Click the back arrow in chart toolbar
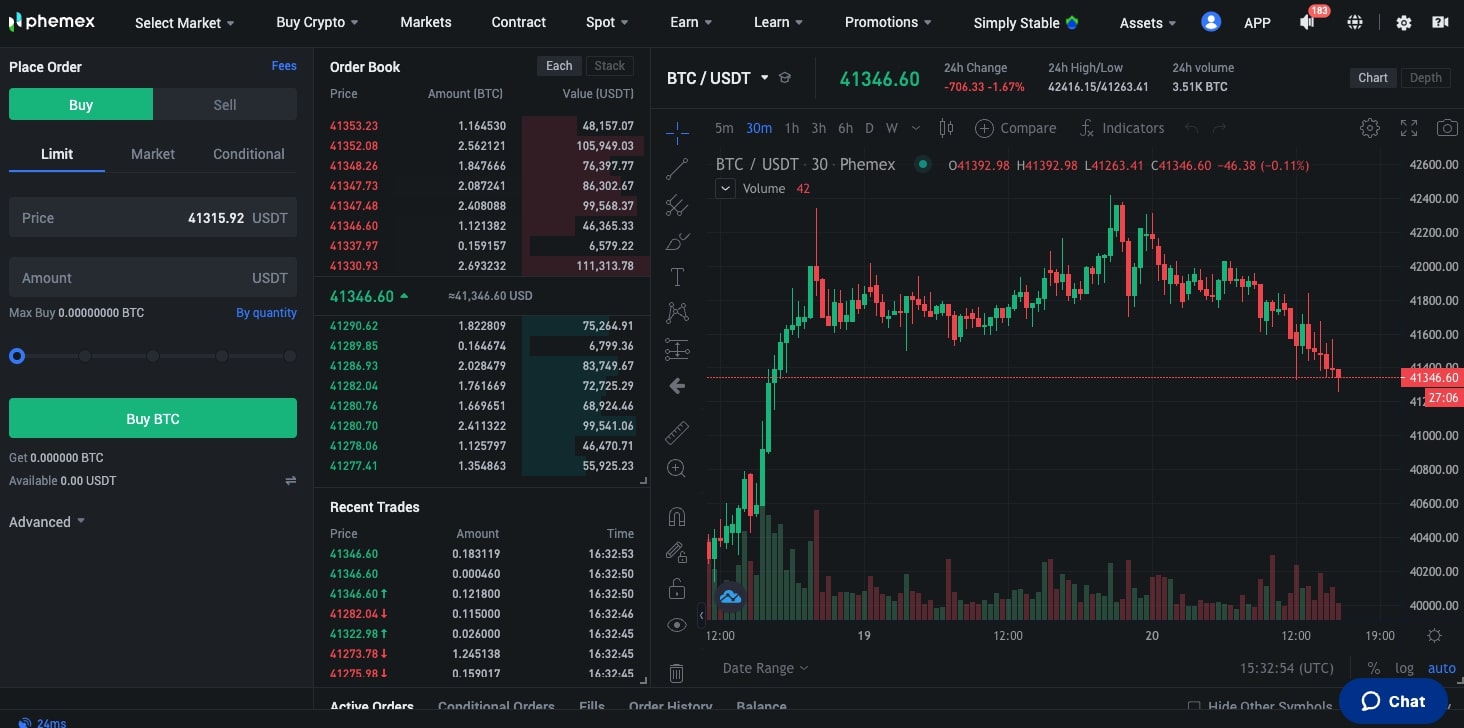1464x728 pixels. 677,385
